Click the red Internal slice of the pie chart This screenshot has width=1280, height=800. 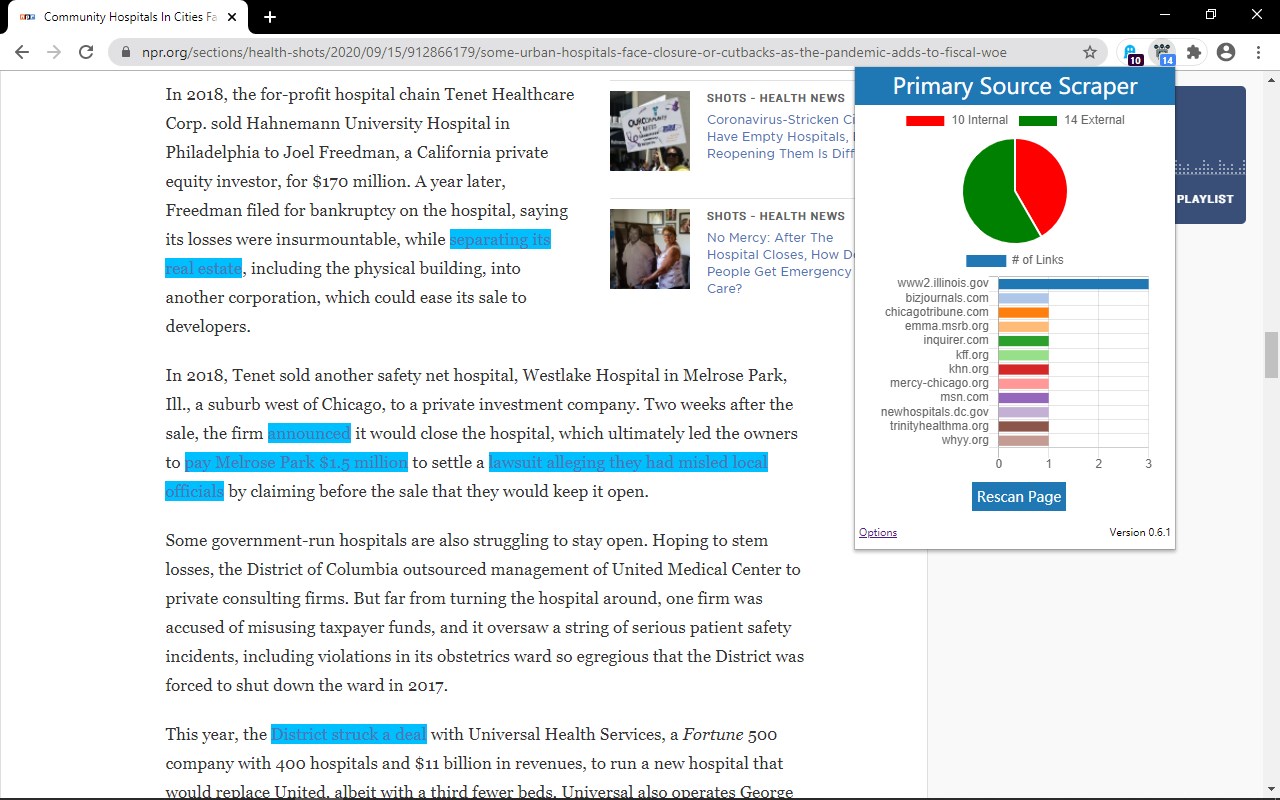1042,183
